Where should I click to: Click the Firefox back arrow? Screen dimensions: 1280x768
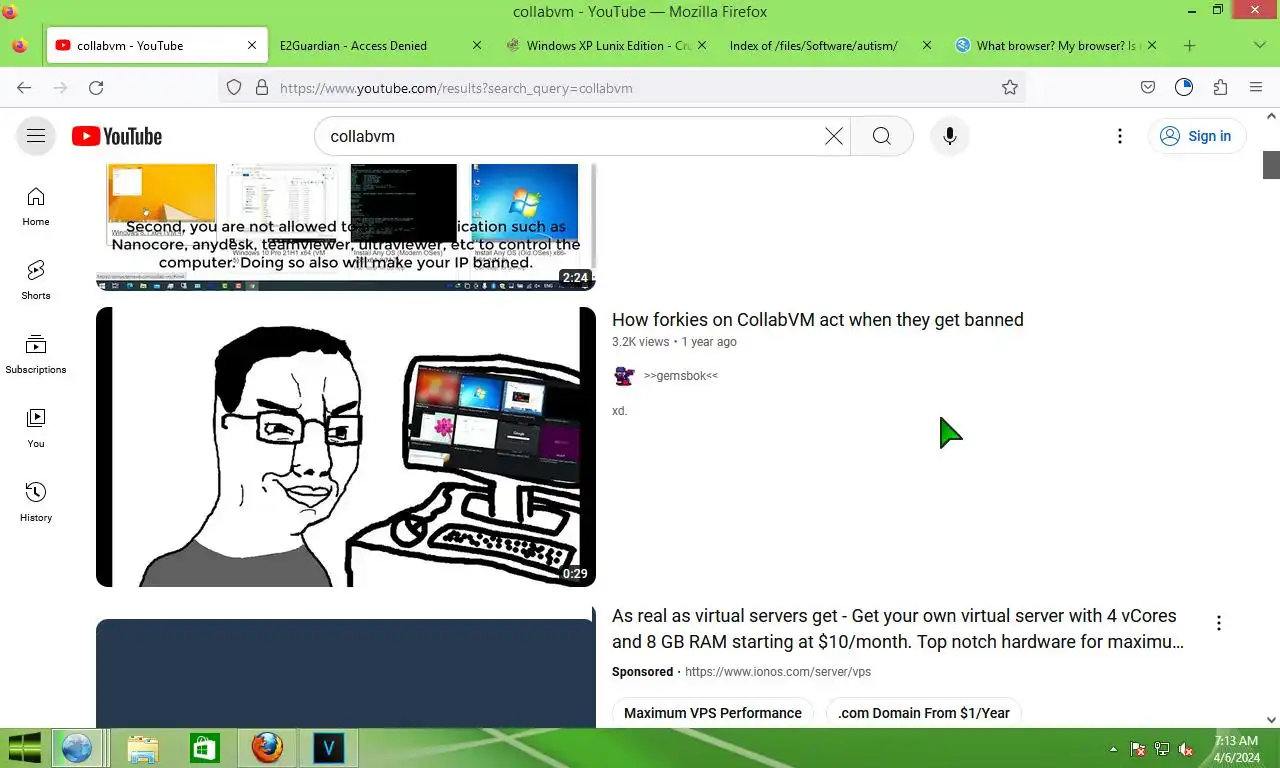click(24, 88)
